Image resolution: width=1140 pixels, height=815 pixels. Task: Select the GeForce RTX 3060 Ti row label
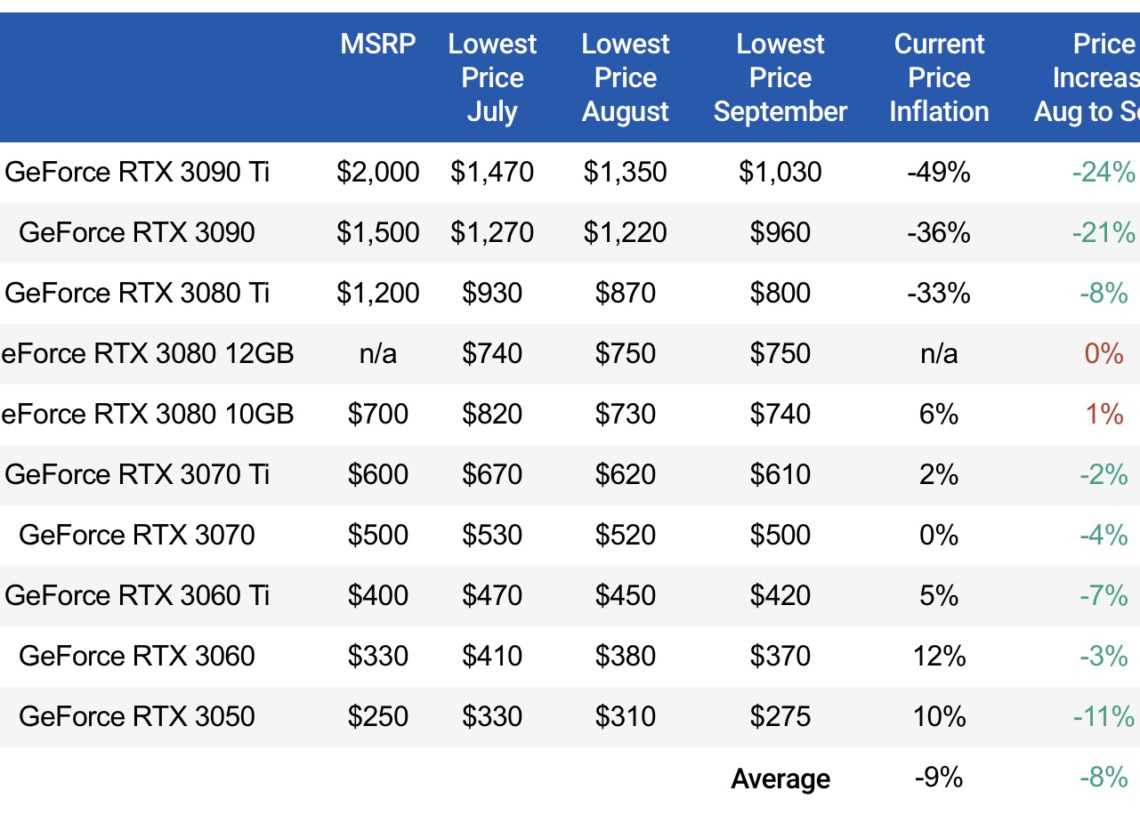[137, 595]
